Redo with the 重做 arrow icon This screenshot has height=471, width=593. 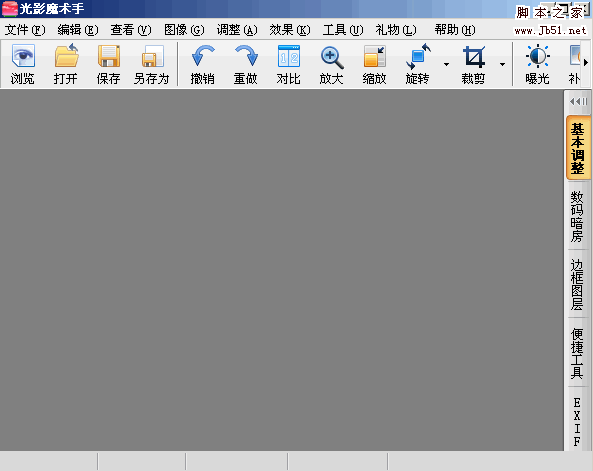click(246, 56)
